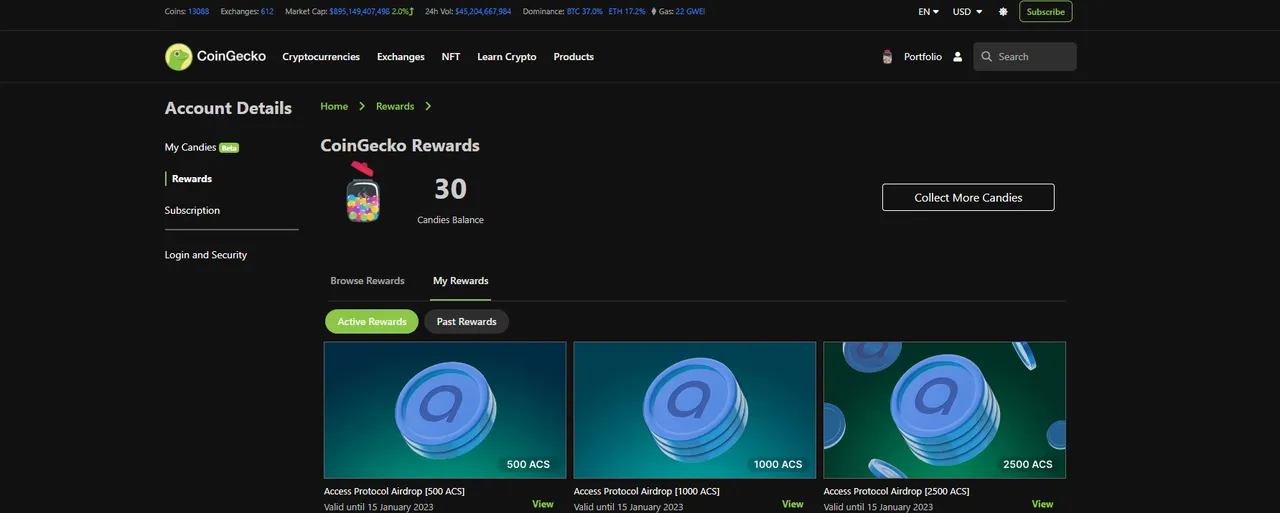
Task: Click the Candies Balance label
Action: click(x=450, y=220)
